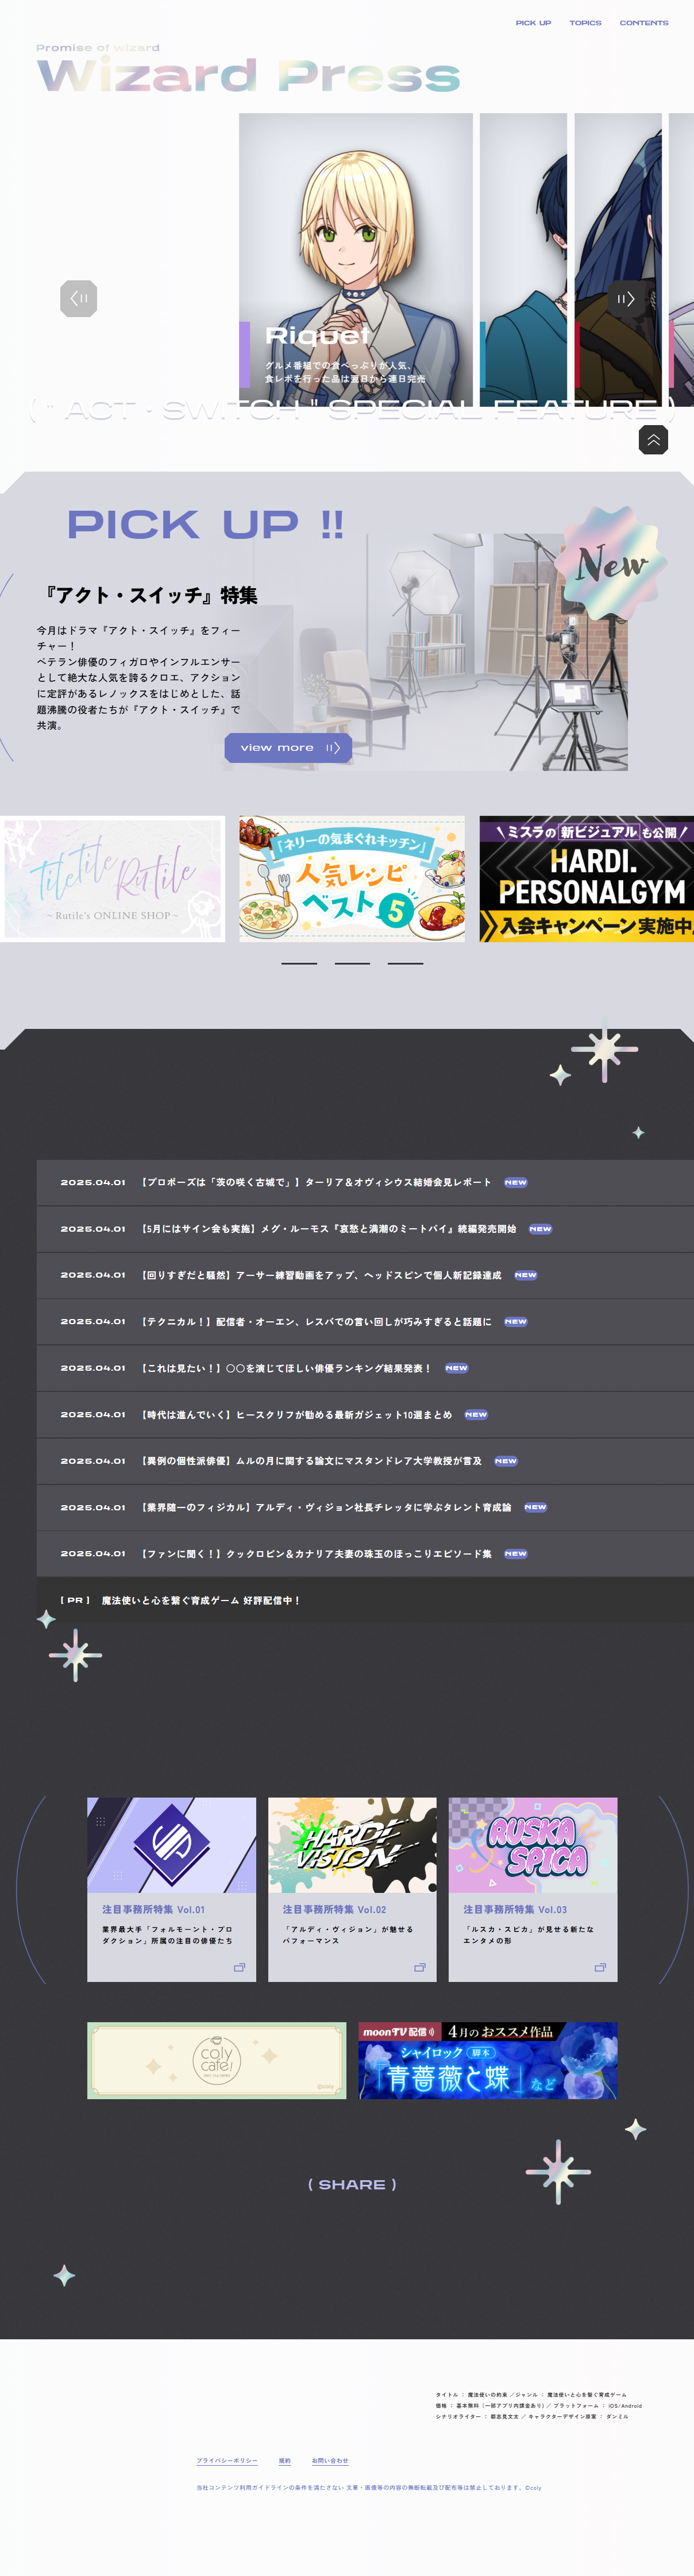Open the Rutile's ONLINE SHOP banner
The width and height of the screenshot is (694, 2576).
(113, 879)
